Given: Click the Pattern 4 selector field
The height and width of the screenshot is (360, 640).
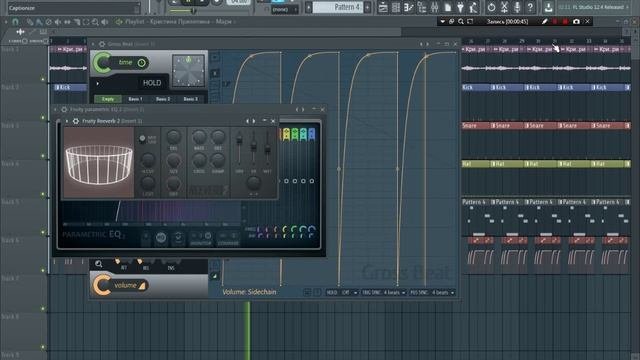Looking at the screenshot, I should (x=338, y=7).
